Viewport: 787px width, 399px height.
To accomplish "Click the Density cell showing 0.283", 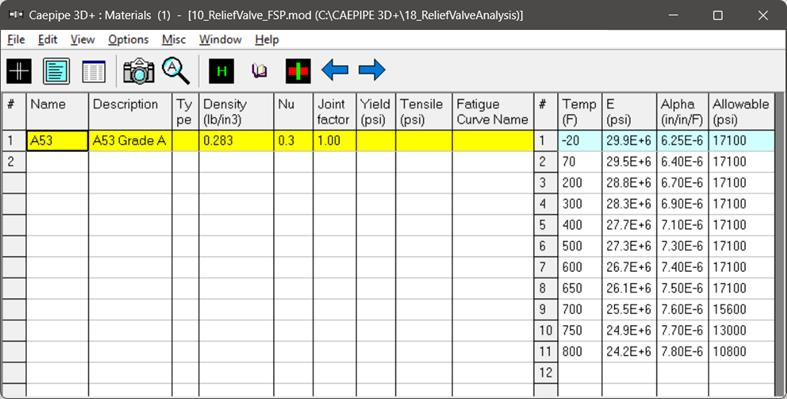I will point(236,141).
